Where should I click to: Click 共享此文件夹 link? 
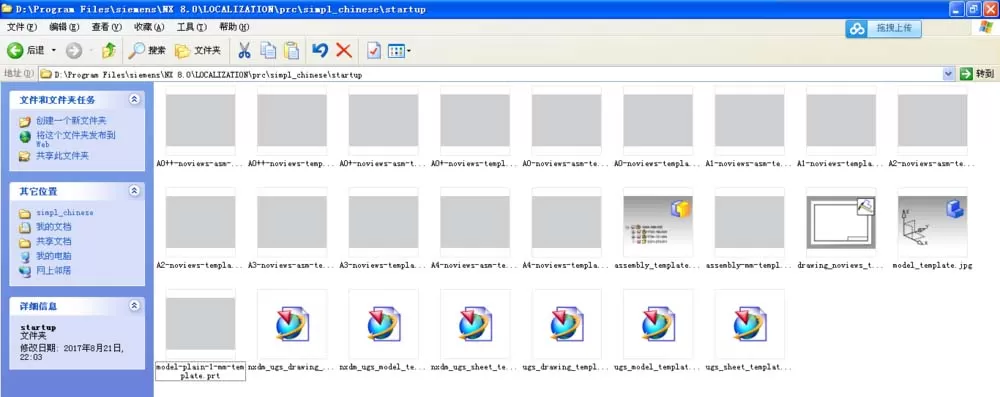pos(62,156)
